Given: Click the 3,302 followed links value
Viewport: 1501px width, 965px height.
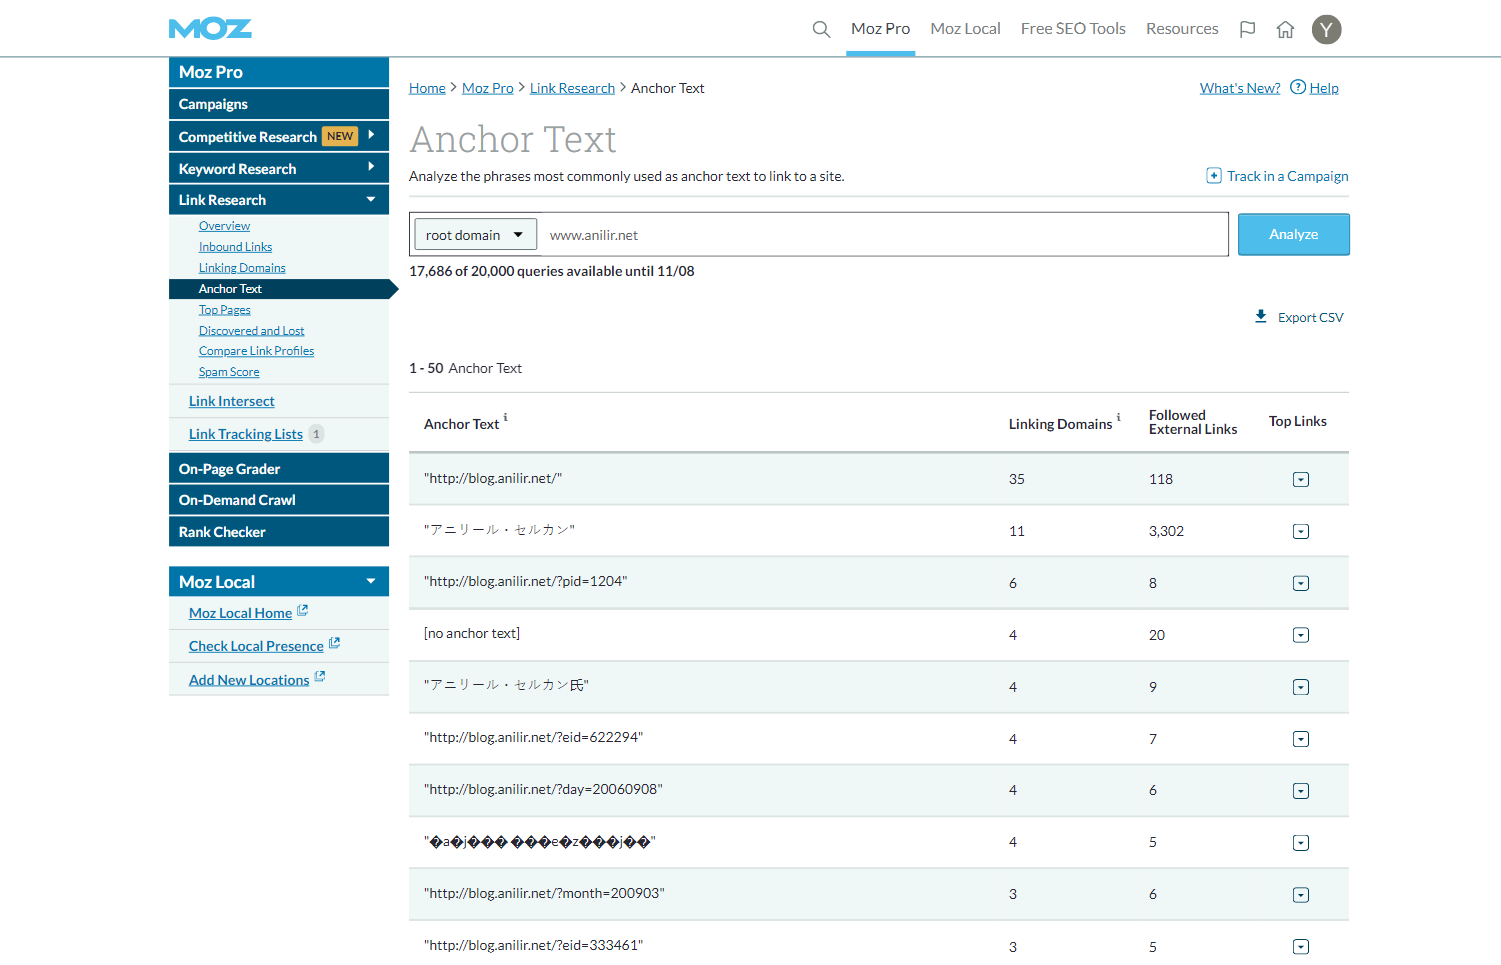Looking at the screenshot, I should click(x=1166, y=531).
